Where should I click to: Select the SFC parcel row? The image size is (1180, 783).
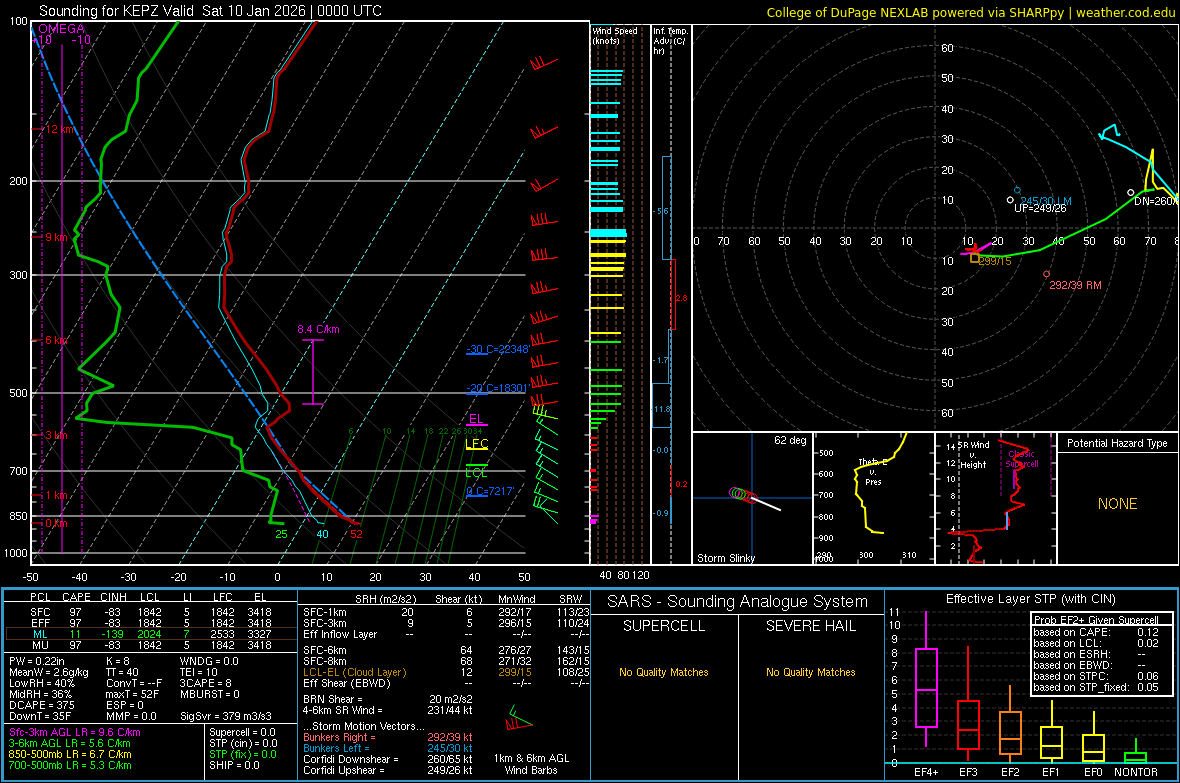151,612
